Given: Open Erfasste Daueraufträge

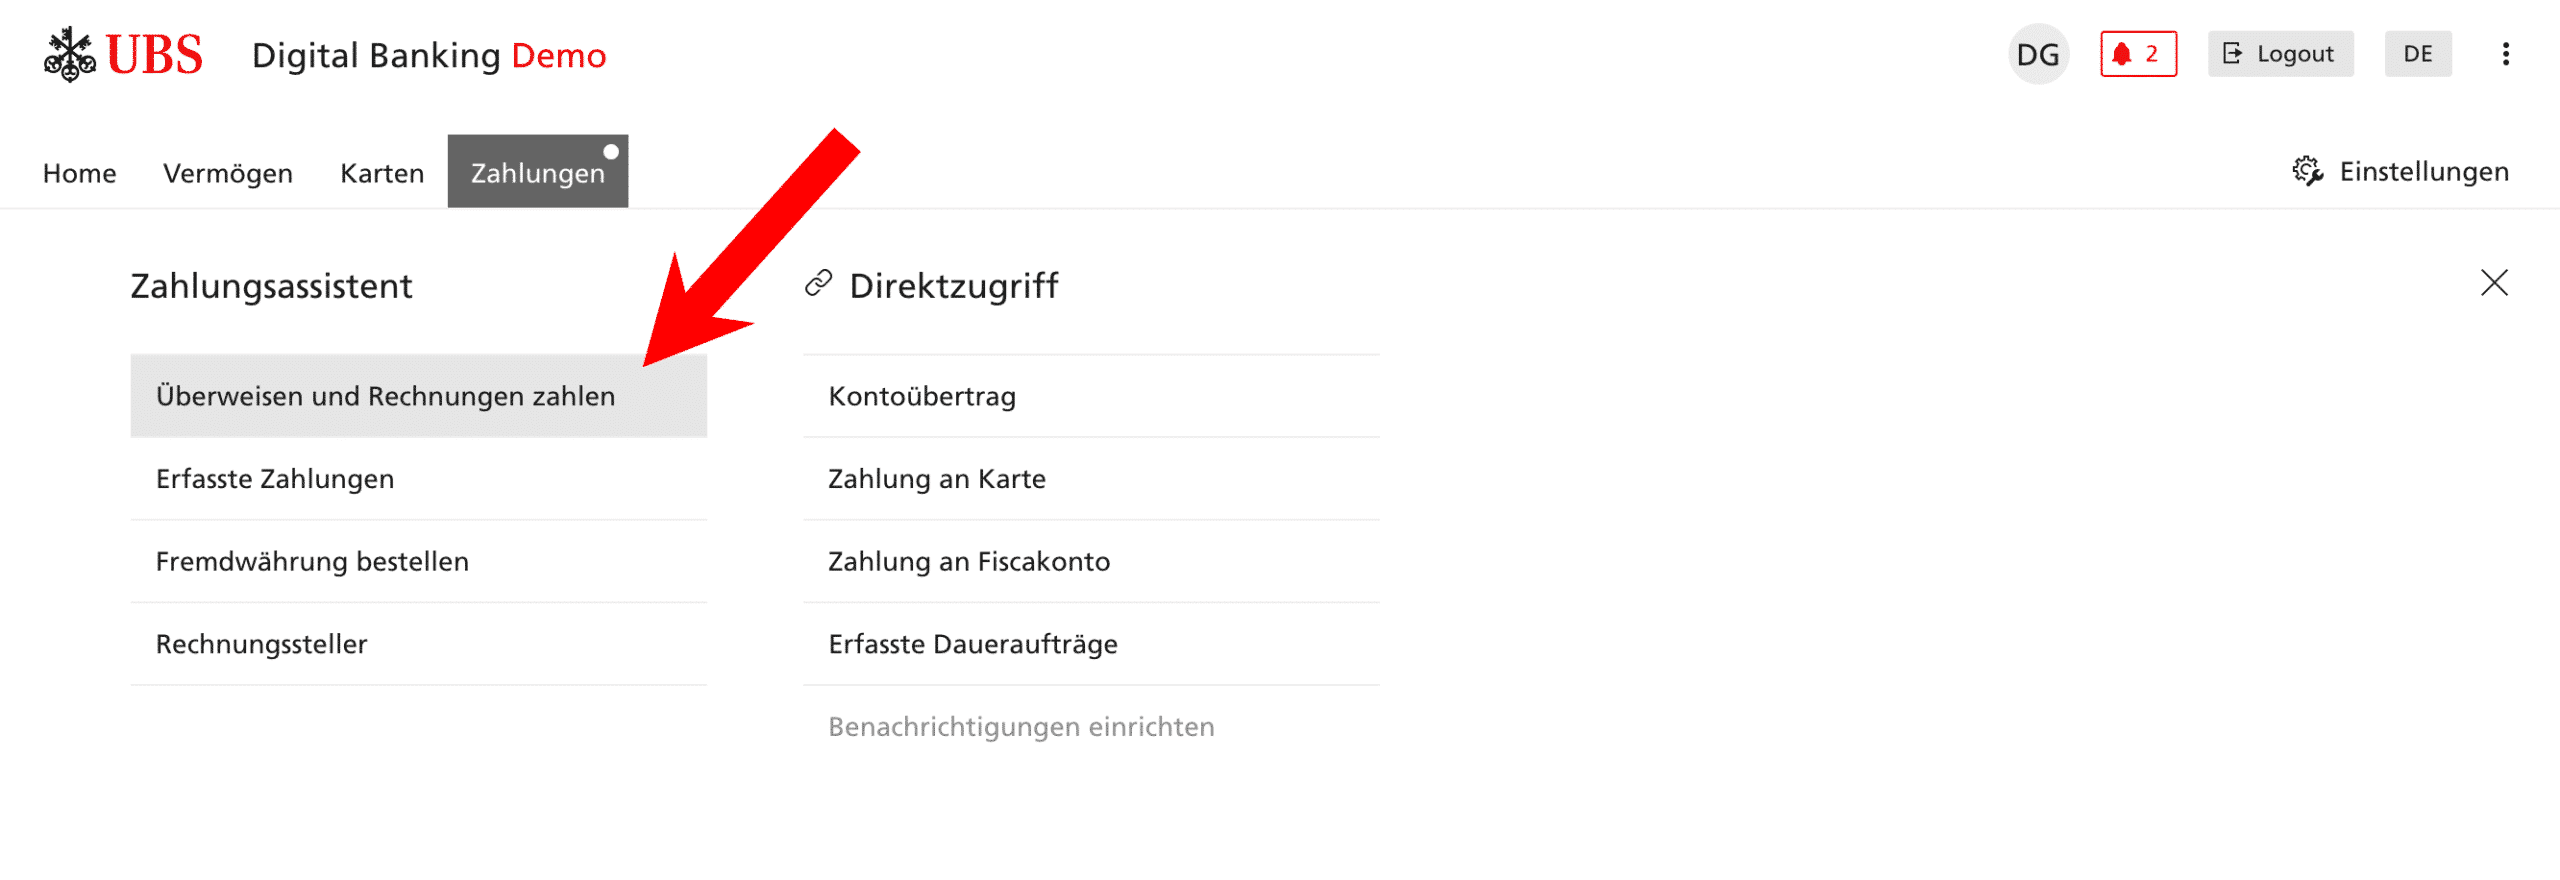Looking at the screenshot, I should pyautogui.click(x=1091, y=645).
